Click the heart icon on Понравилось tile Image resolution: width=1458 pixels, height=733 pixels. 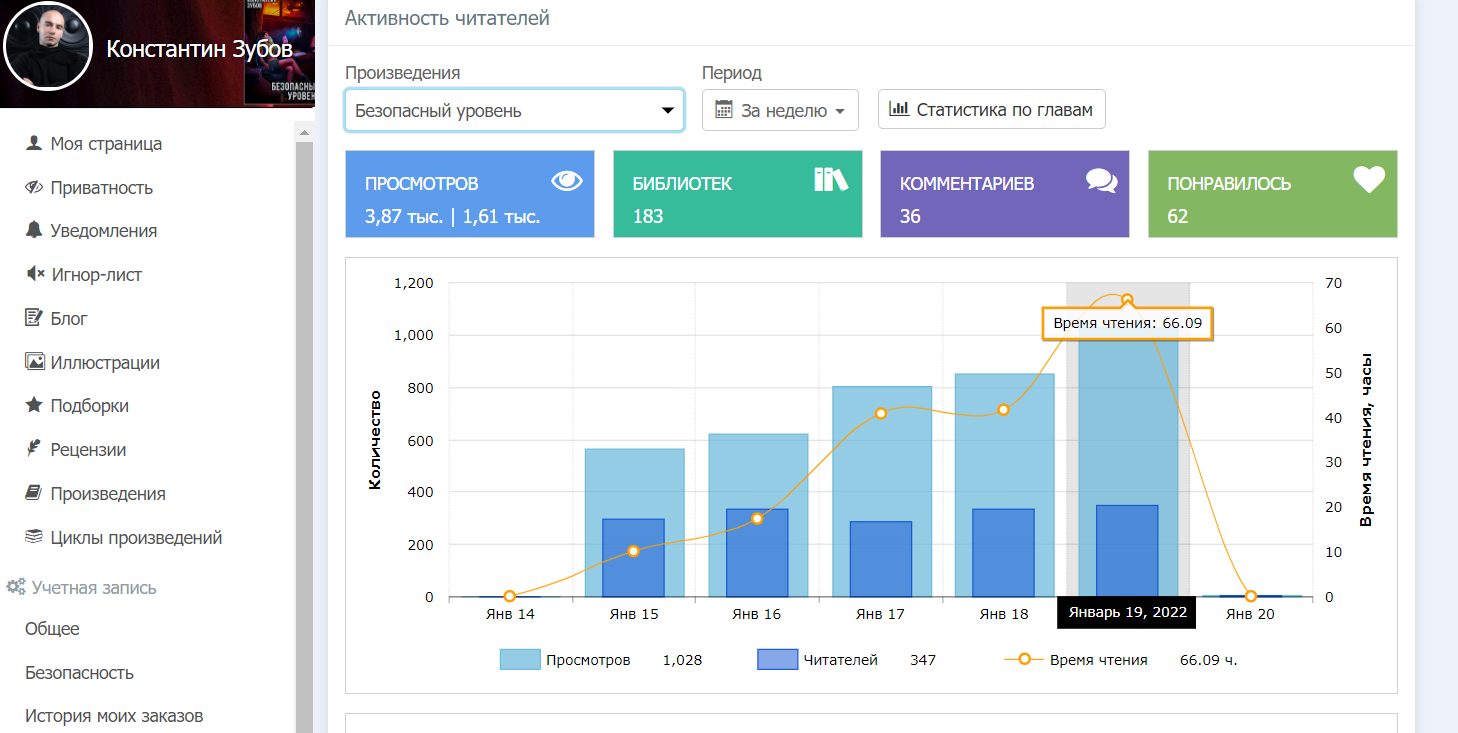(x=1368, y=180)
